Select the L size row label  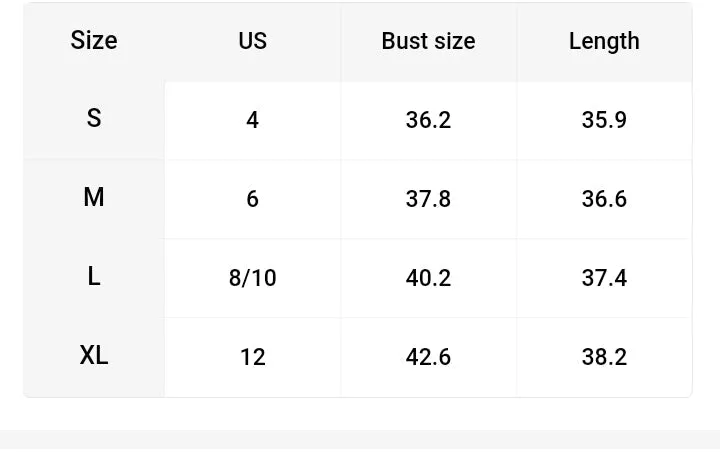[94, 277]
